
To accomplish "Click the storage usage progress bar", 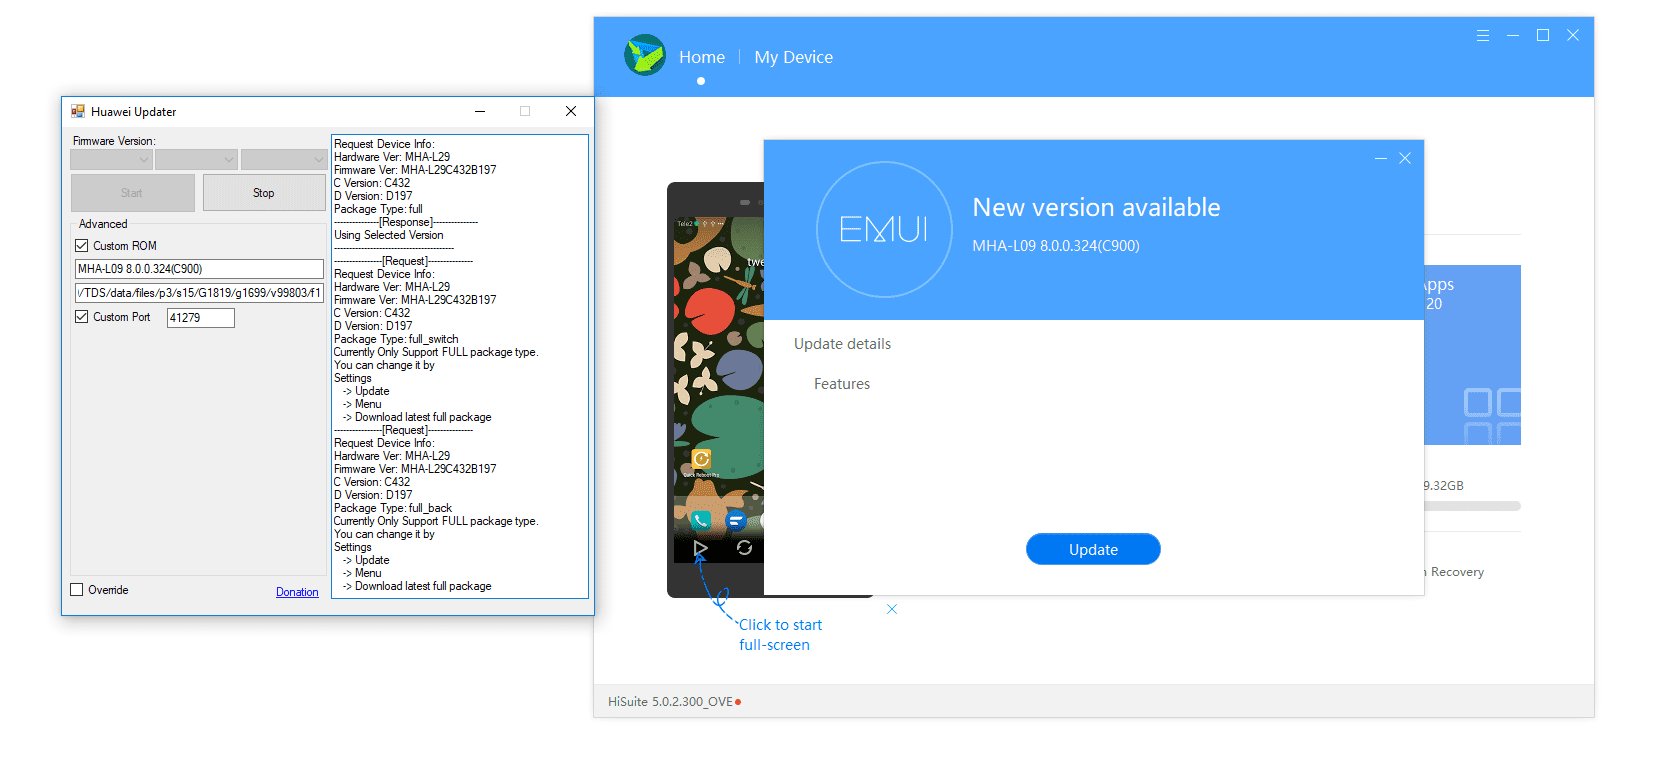I will point(1472,506).
